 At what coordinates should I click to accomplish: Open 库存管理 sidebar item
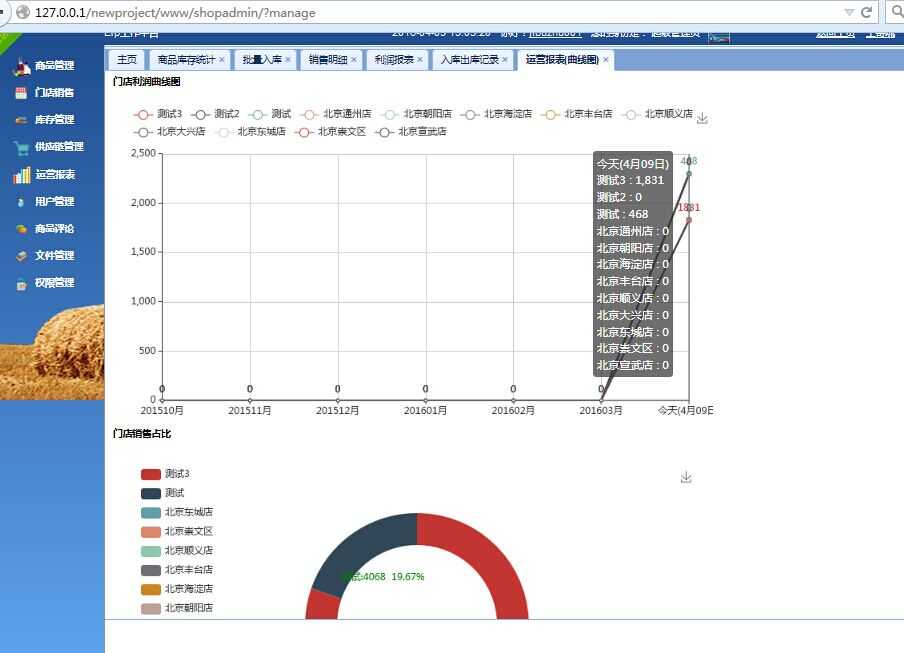tap(45, 120)
